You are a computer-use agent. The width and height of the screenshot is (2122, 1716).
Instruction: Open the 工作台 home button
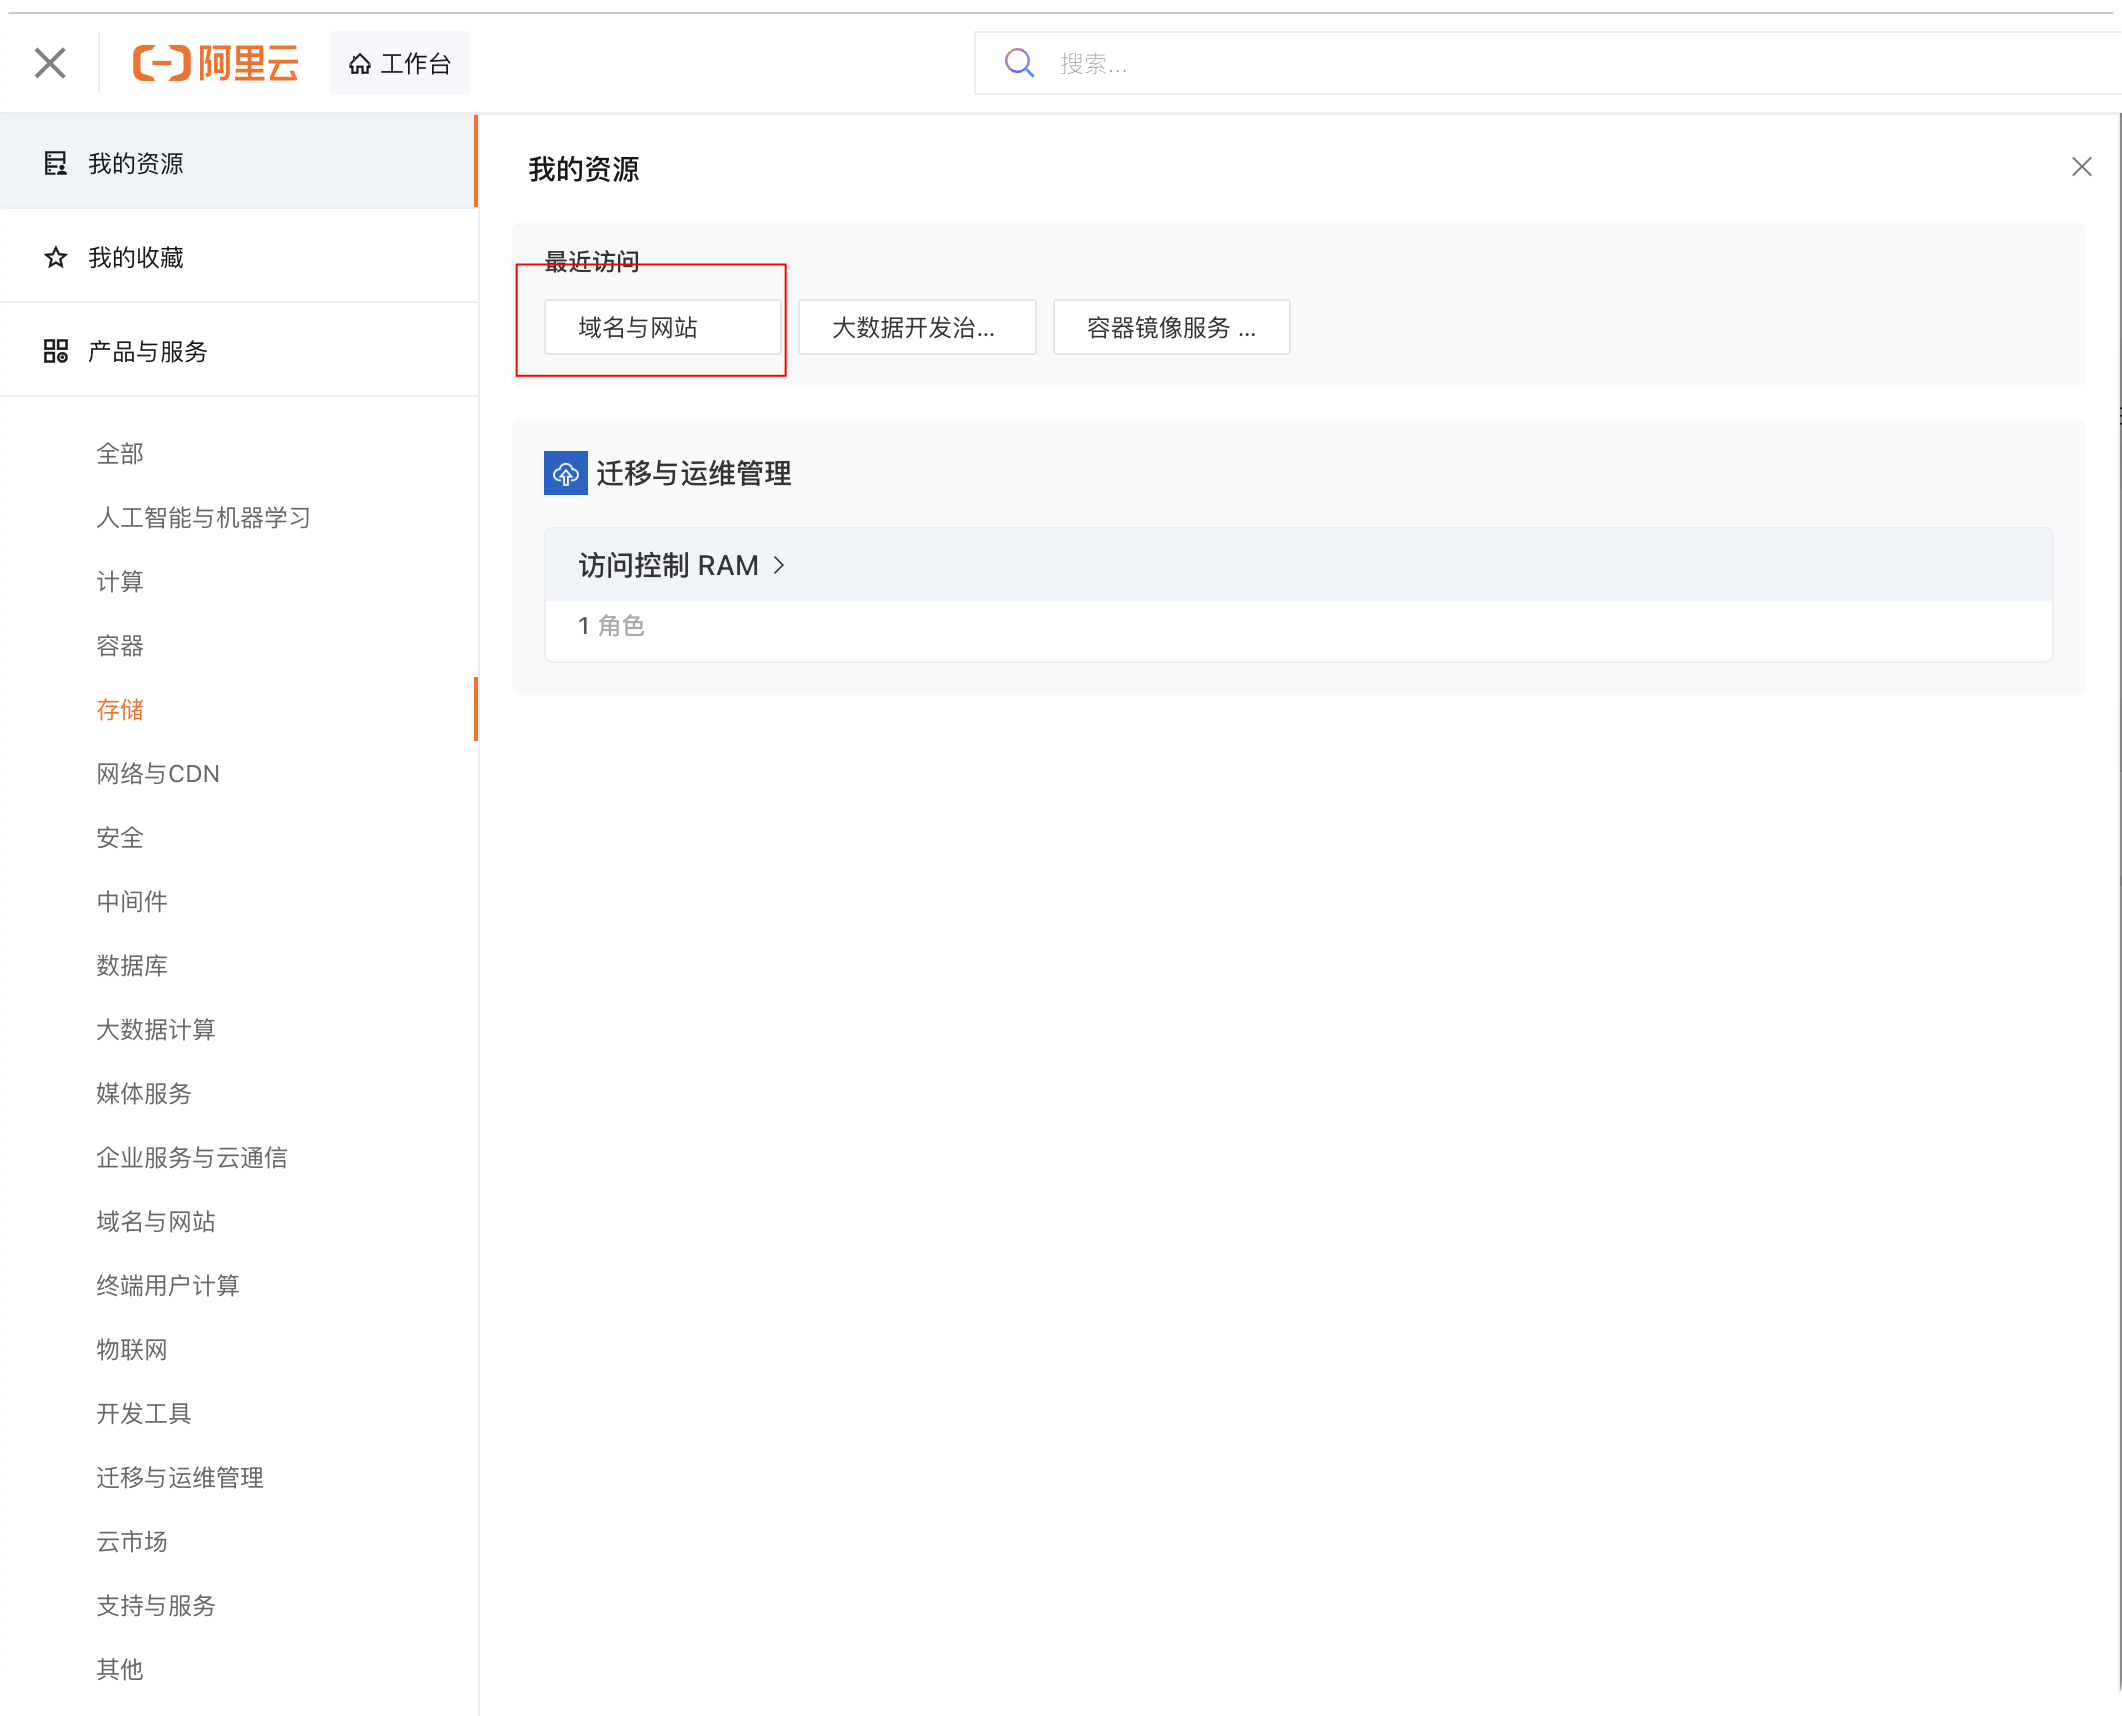(x=400, y=64)
